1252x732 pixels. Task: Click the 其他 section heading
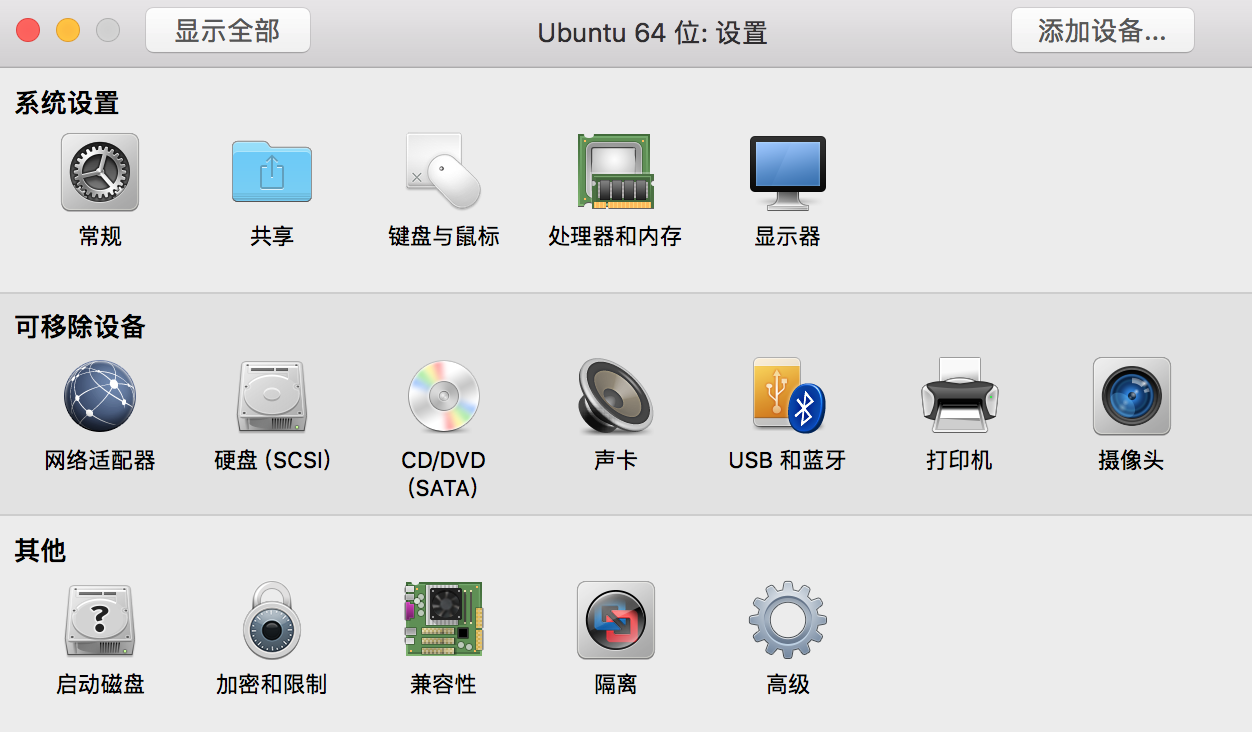40,550
